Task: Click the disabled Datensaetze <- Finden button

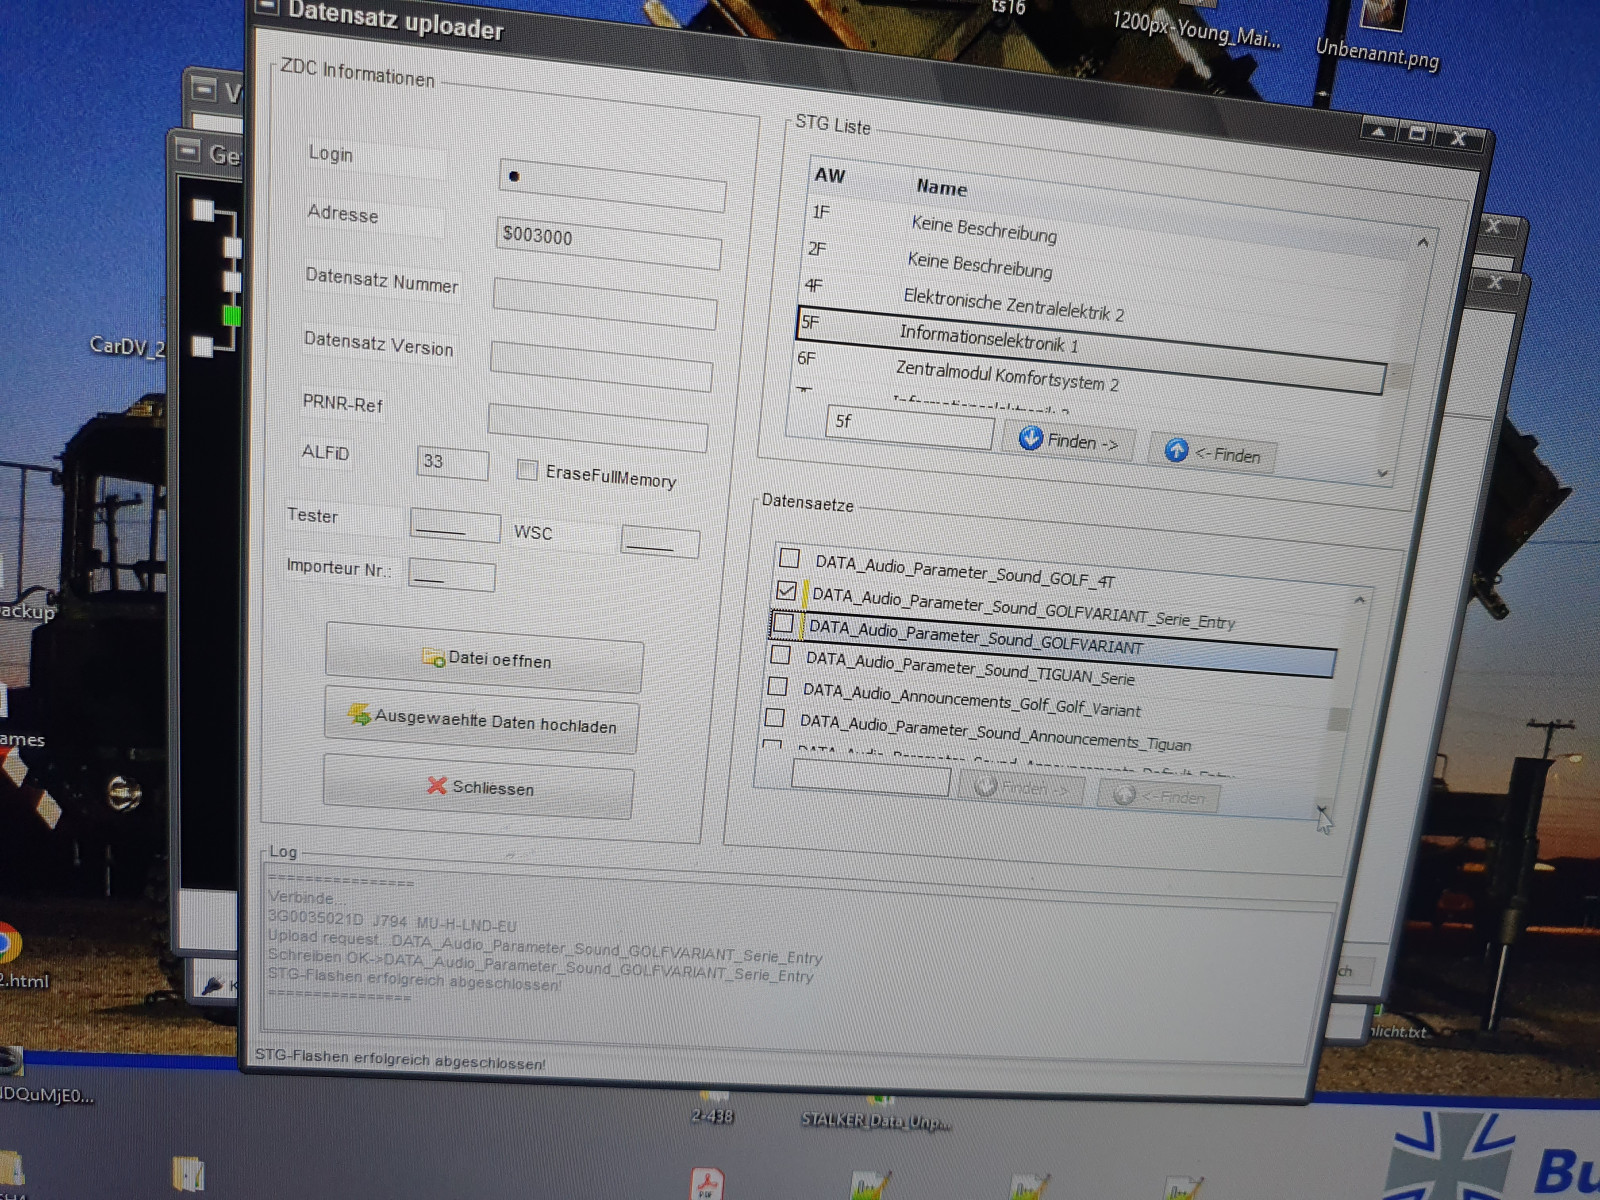Action: pyautogui.click(x=1158, y=796)
